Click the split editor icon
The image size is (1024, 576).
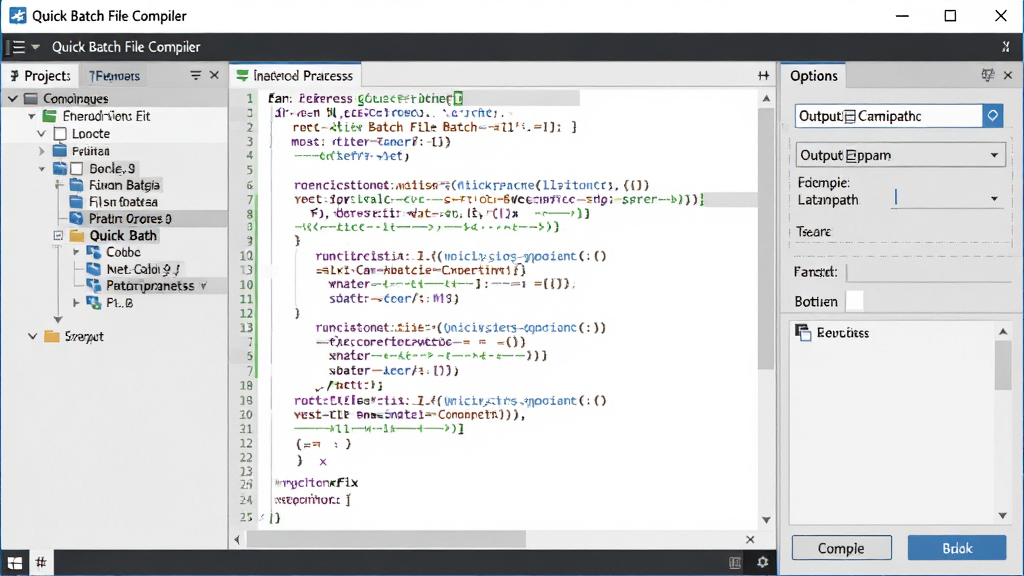click(x=763, y=76)
